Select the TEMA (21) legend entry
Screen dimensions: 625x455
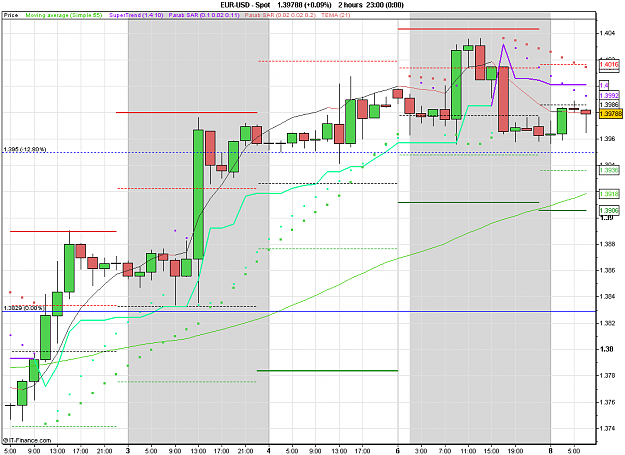tap(336, 15)
